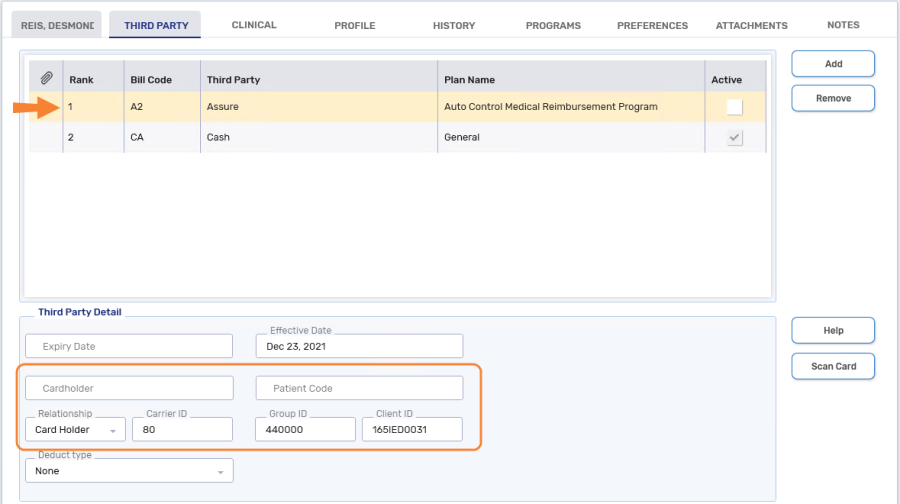Open the Notes tab
The height and width of the screenshot is (504, 900).
tap(843, 25)
